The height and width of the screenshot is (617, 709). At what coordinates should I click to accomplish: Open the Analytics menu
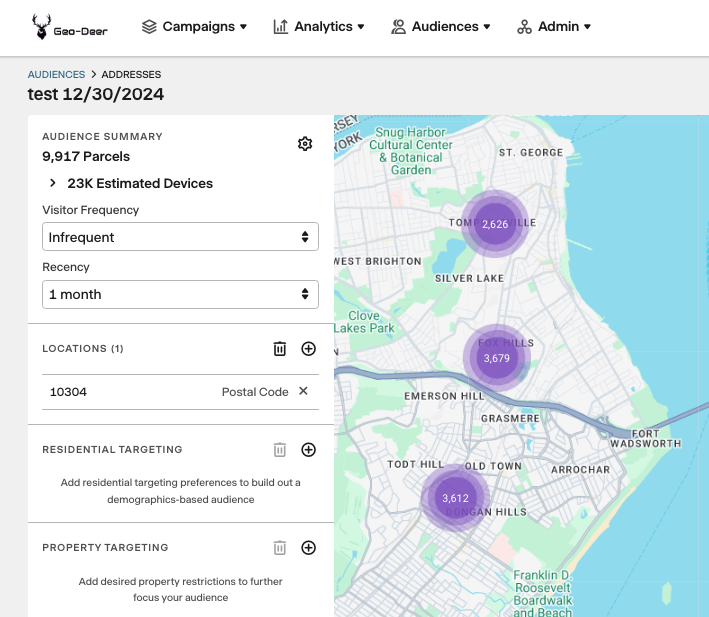(319, 27)
